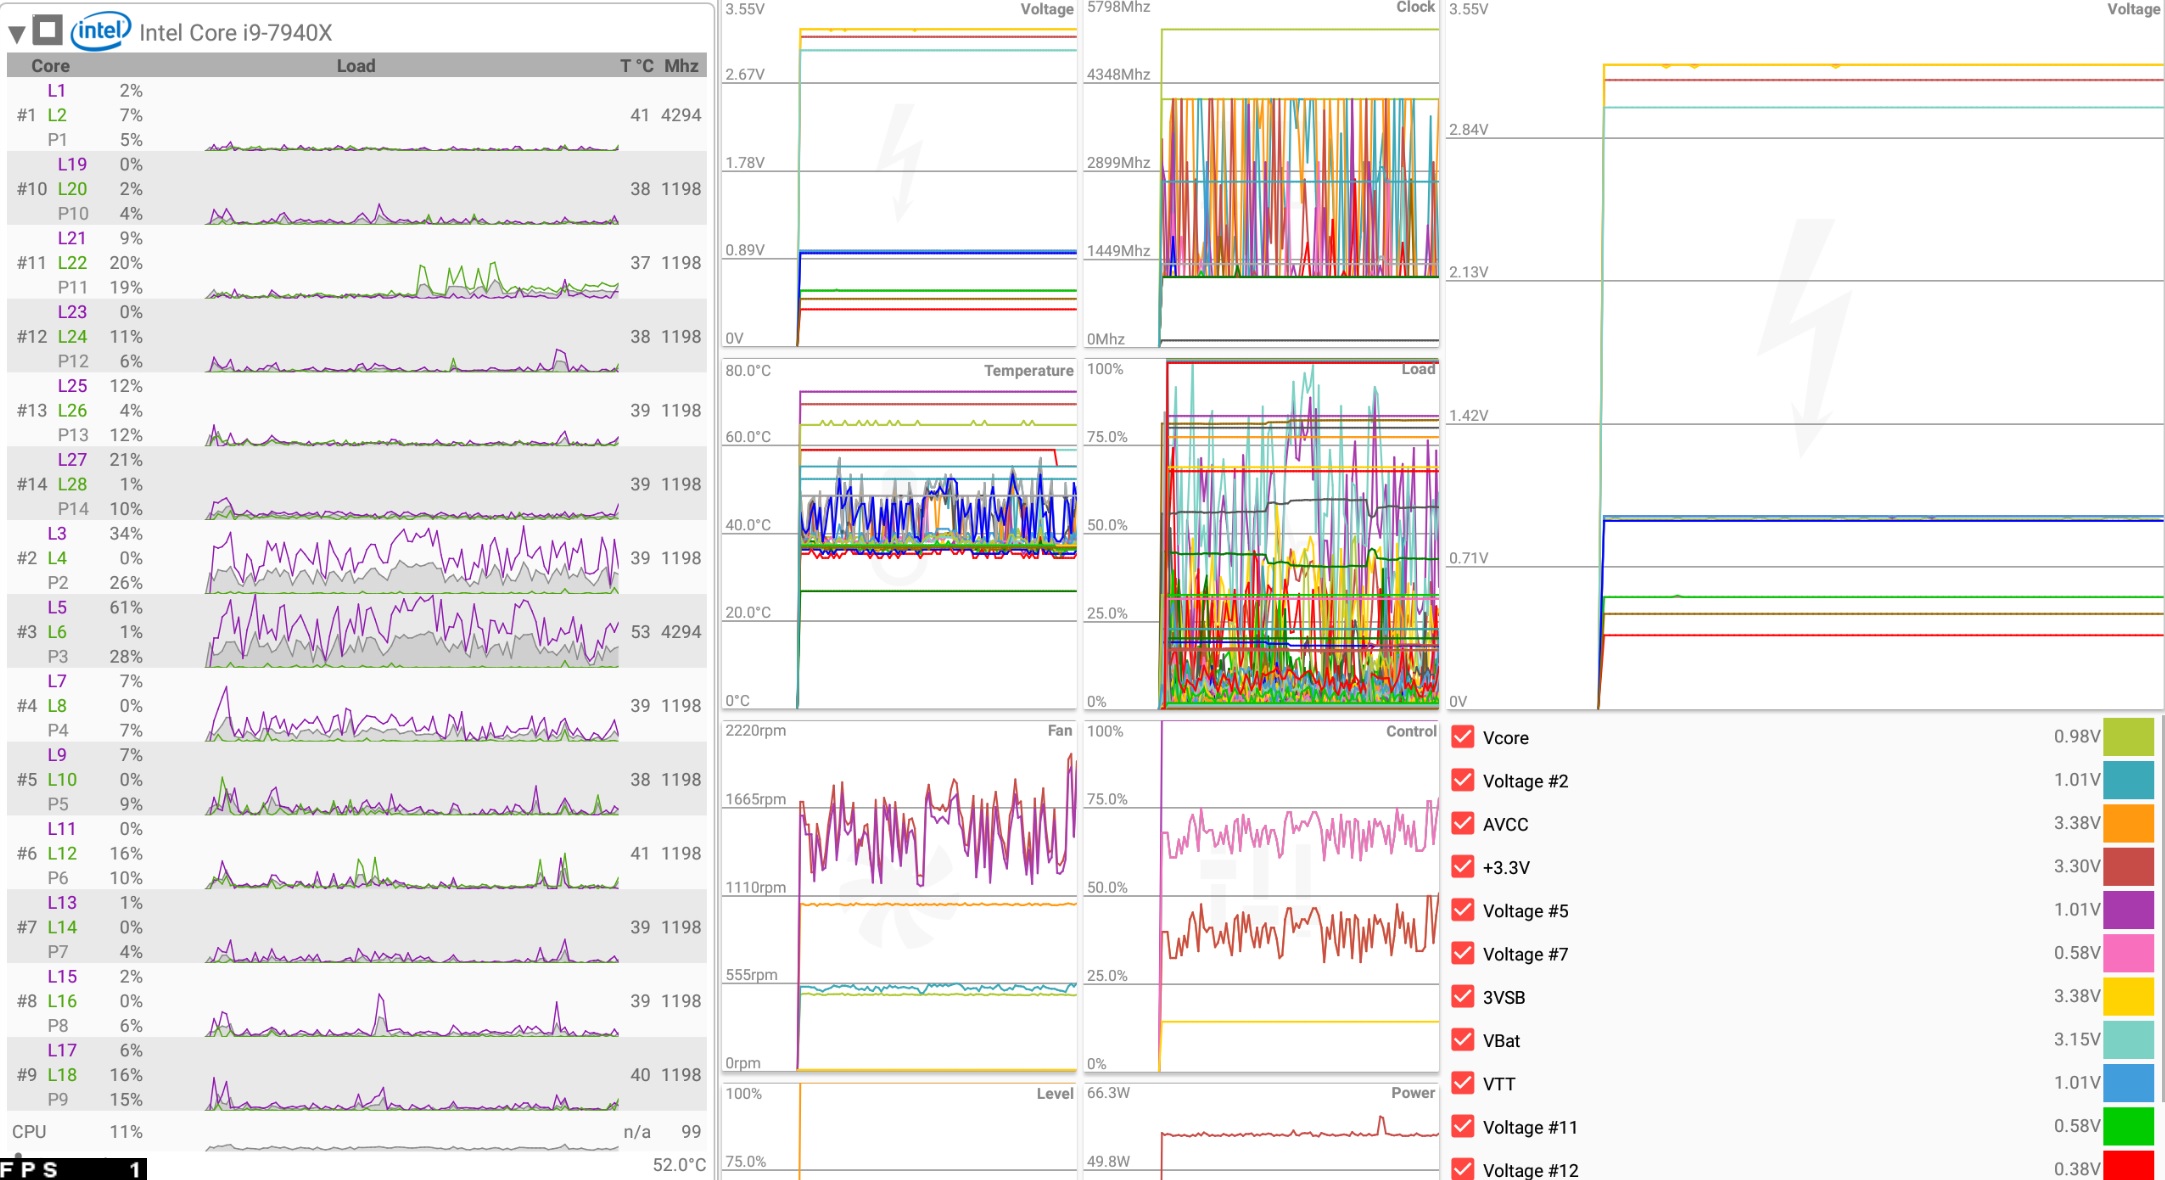Click the yellow 3VSB color swatch
The width and height of the screenshot is (2165, 1180).
pyautogui.click(x=2128, y=996)
